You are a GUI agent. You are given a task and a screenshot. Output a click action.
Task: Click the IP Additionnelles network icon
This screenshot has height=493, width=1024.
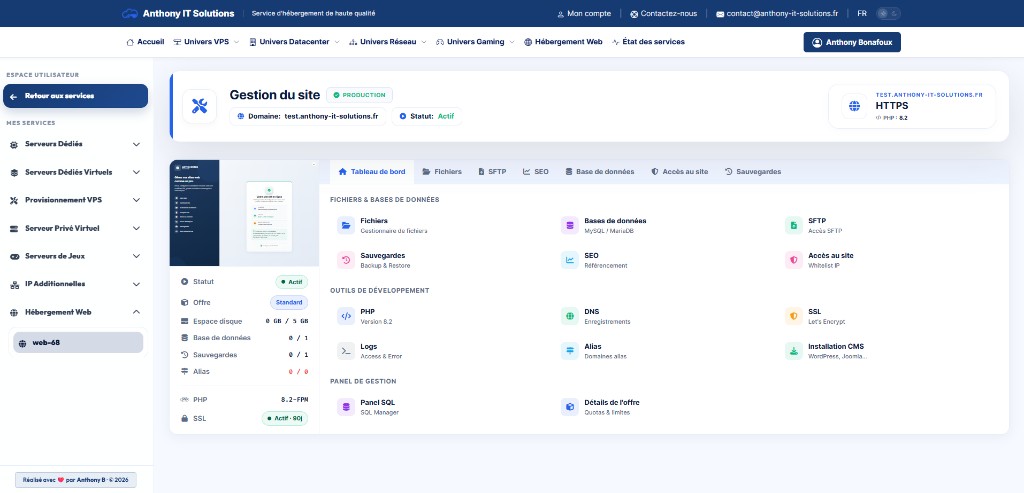click(x=14, y=285)
